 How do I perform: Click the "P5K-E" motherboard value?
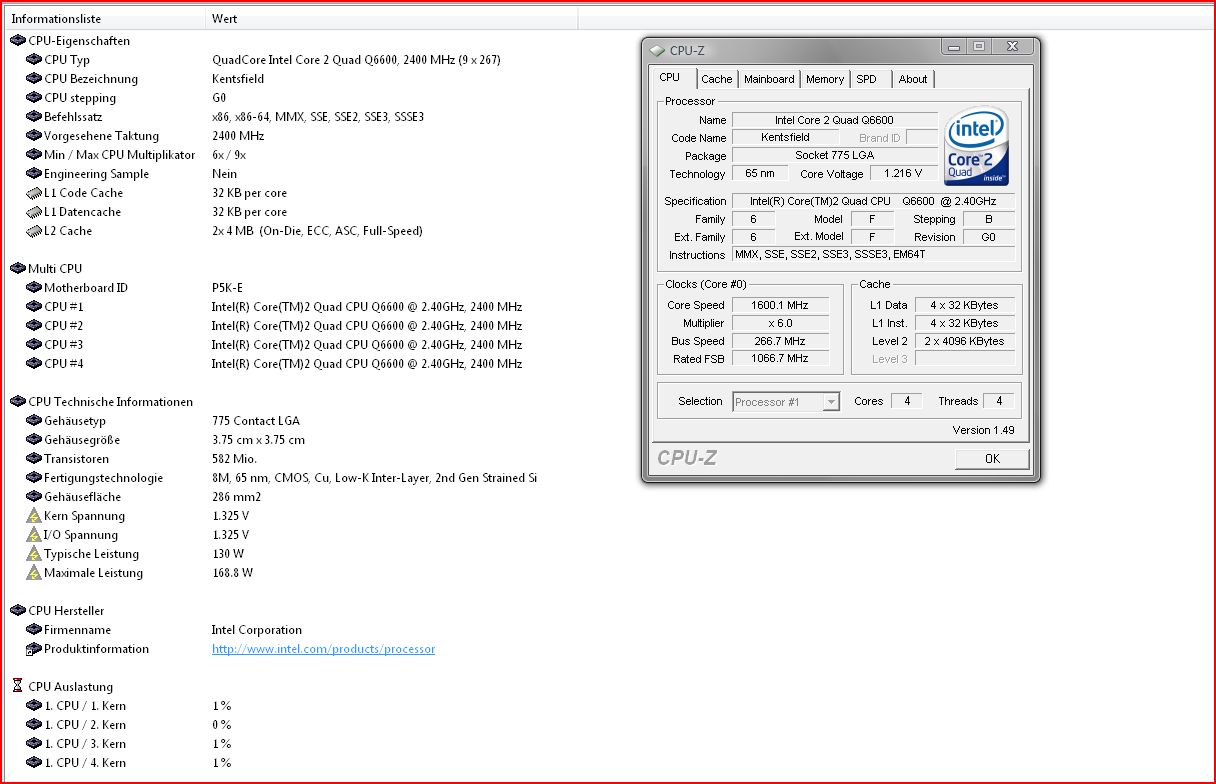pyautogui.click(x=227, y=288)
